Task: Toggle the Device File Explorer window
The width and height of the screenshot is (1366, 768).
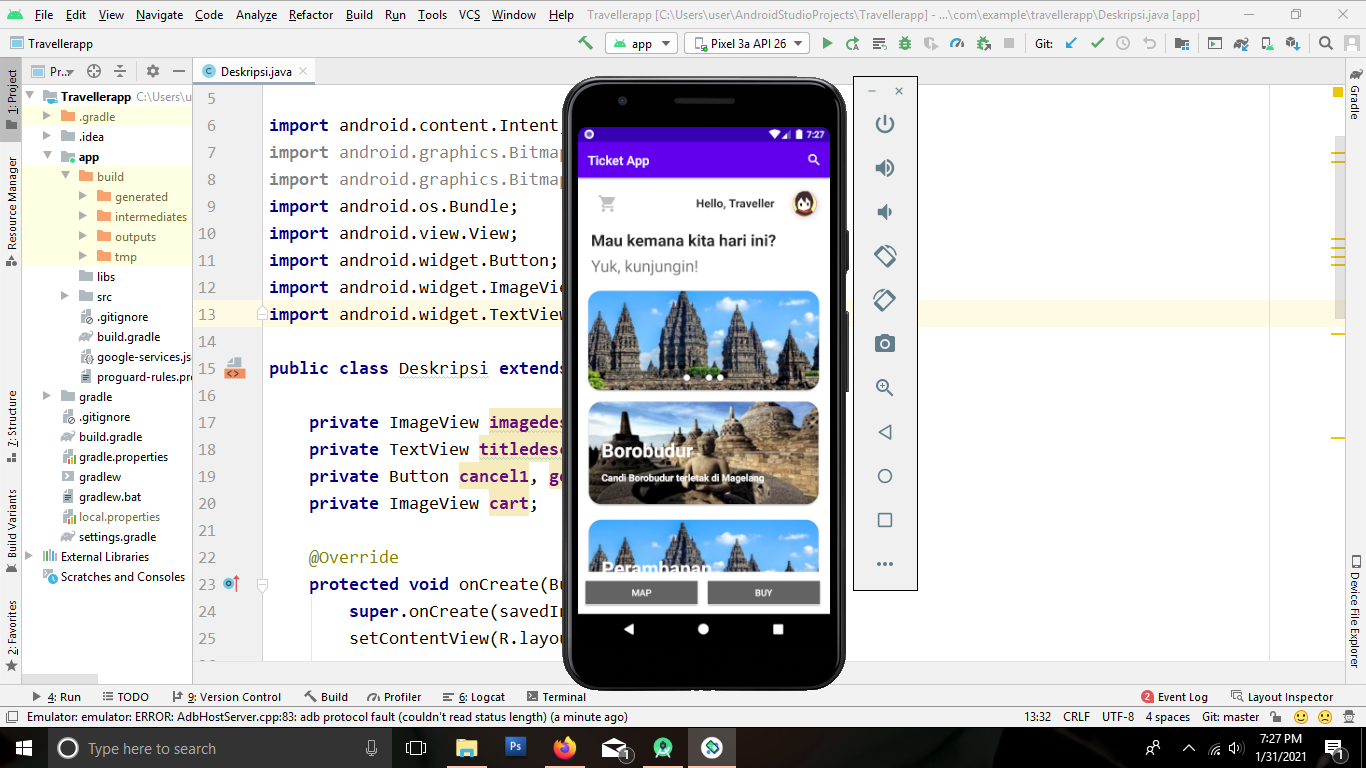Action: [x=1355, y=612]
